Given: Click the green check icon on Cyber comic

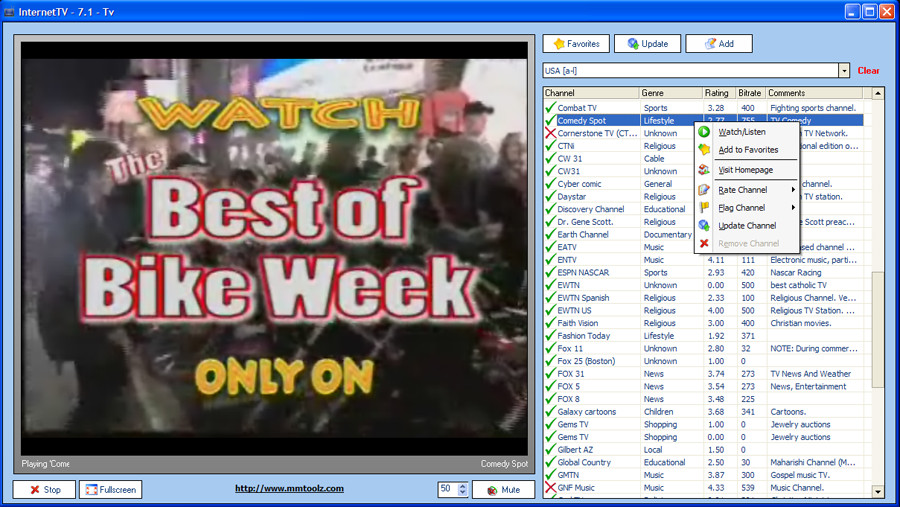Looking at the screenshot, I should [x=550, y=184].
